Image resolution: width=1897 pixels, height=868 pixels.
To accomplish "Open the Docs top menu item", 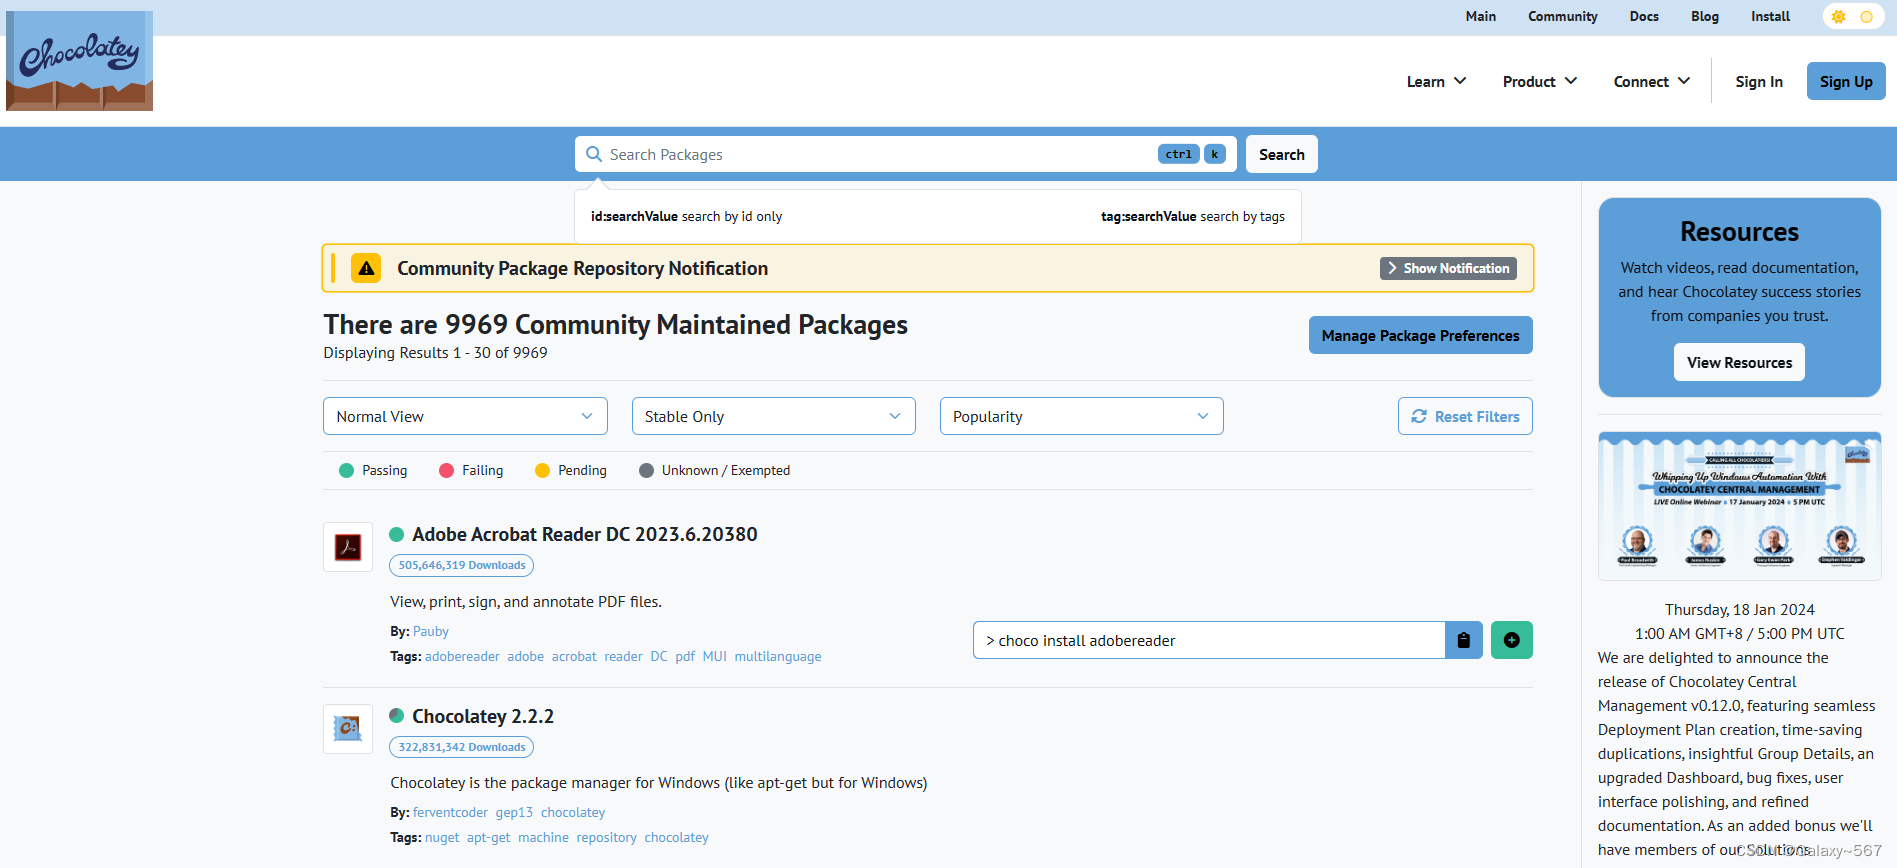I will [1644, 16].
